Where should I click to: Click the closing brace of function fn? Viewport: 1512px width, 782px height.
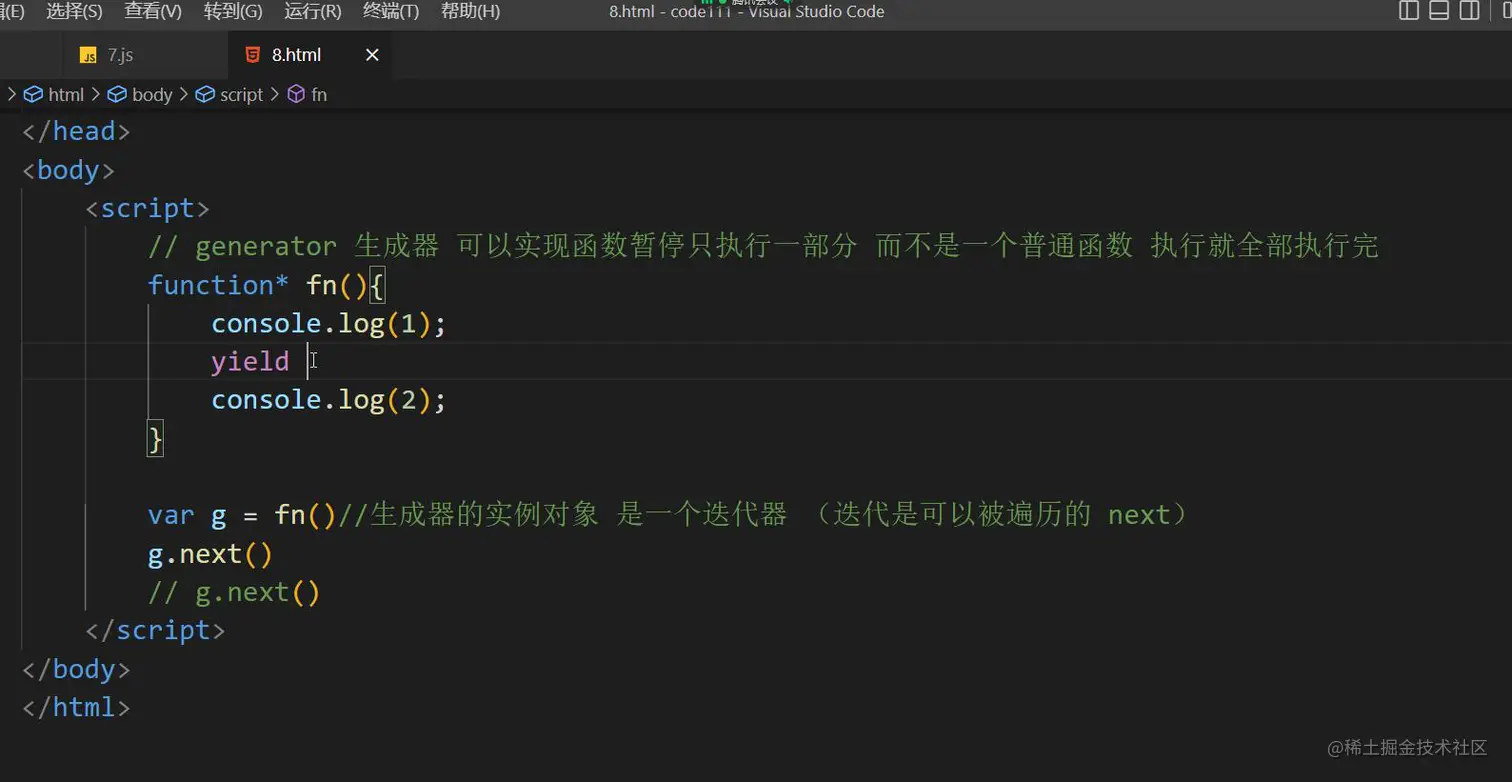tap(155, 438)
